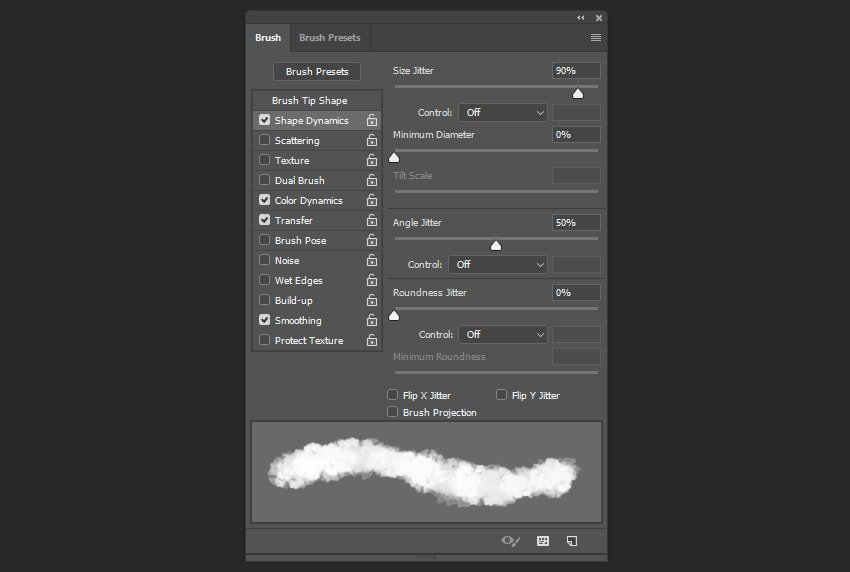Select the Brush tab
Viewport: 850px width, 572px height.
(x=268, y=38)
